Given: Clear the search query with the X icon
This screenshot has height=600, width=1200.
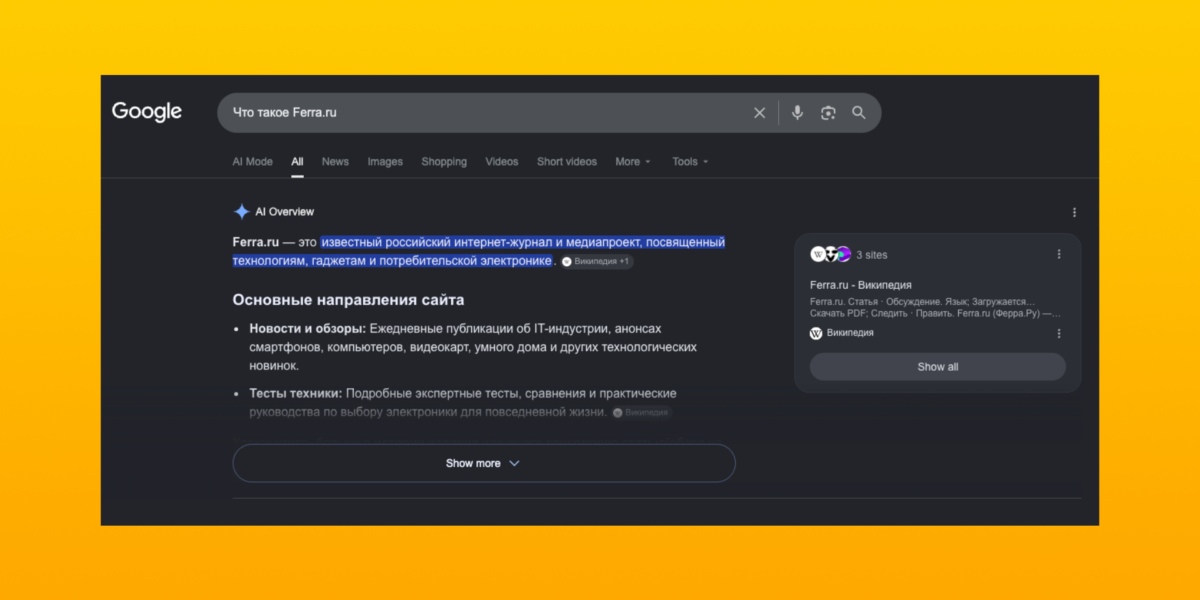Looking at the screenshot, I should 760,113.
